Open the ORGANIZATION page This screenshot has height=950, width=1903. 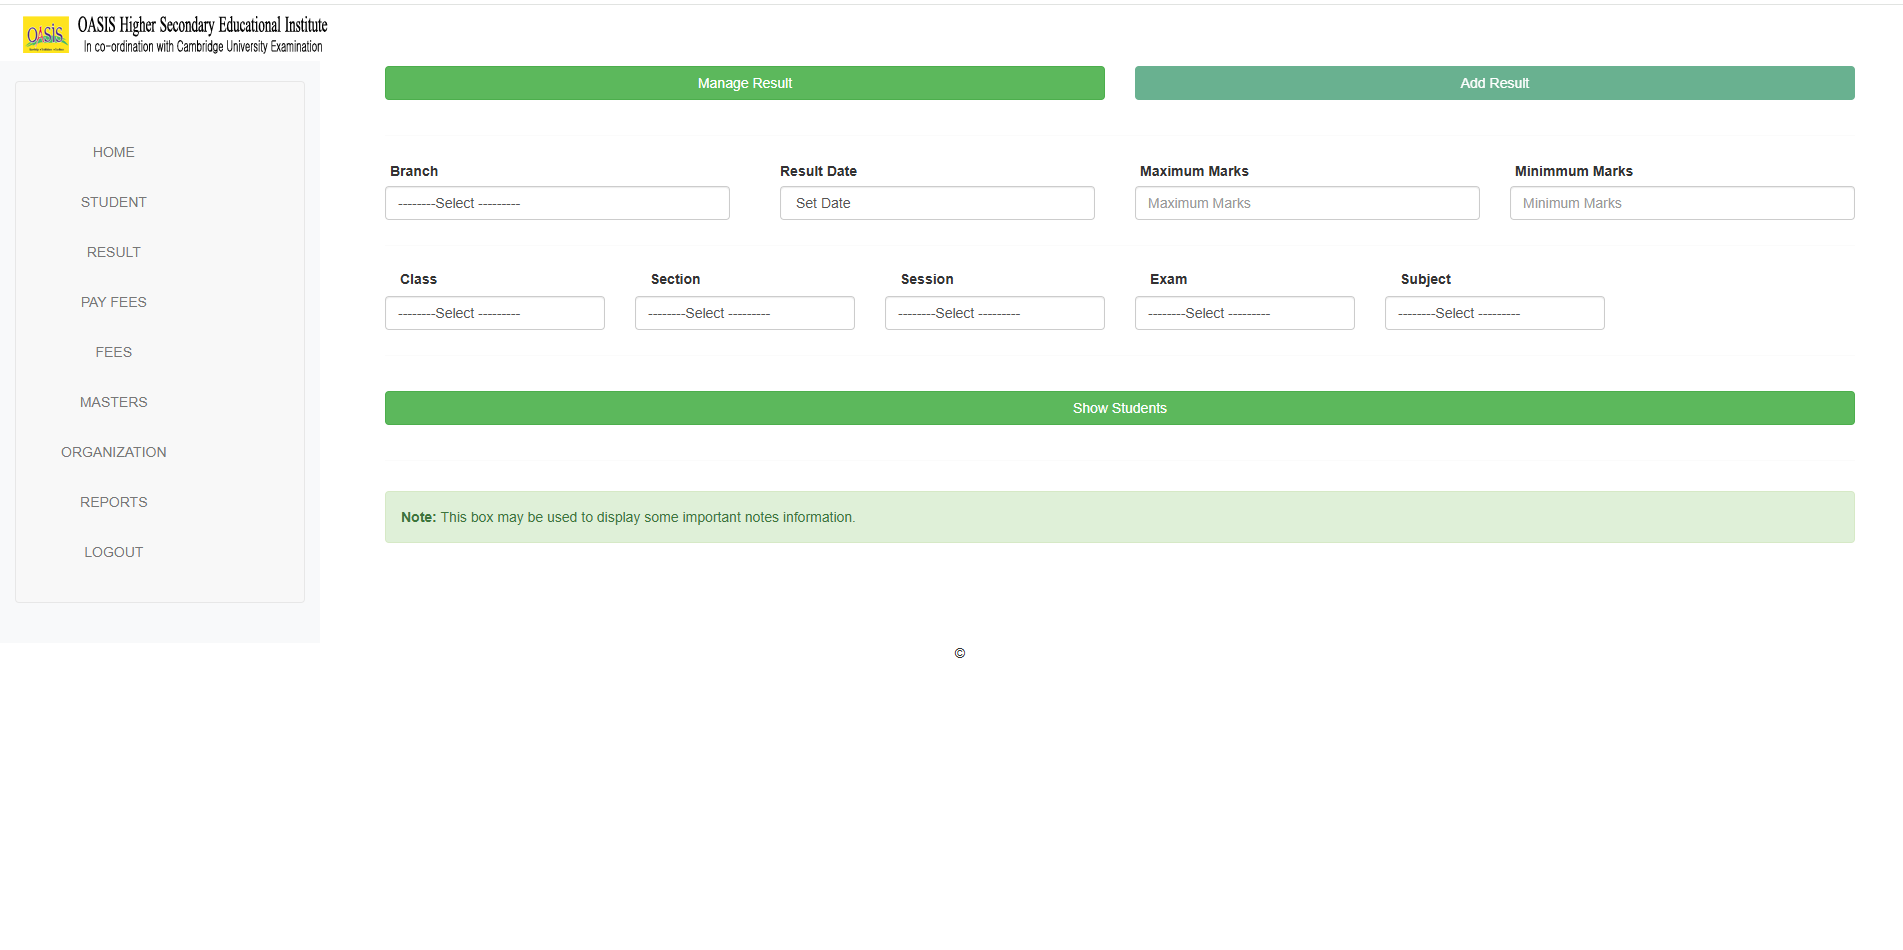click(x=113, y=452)
